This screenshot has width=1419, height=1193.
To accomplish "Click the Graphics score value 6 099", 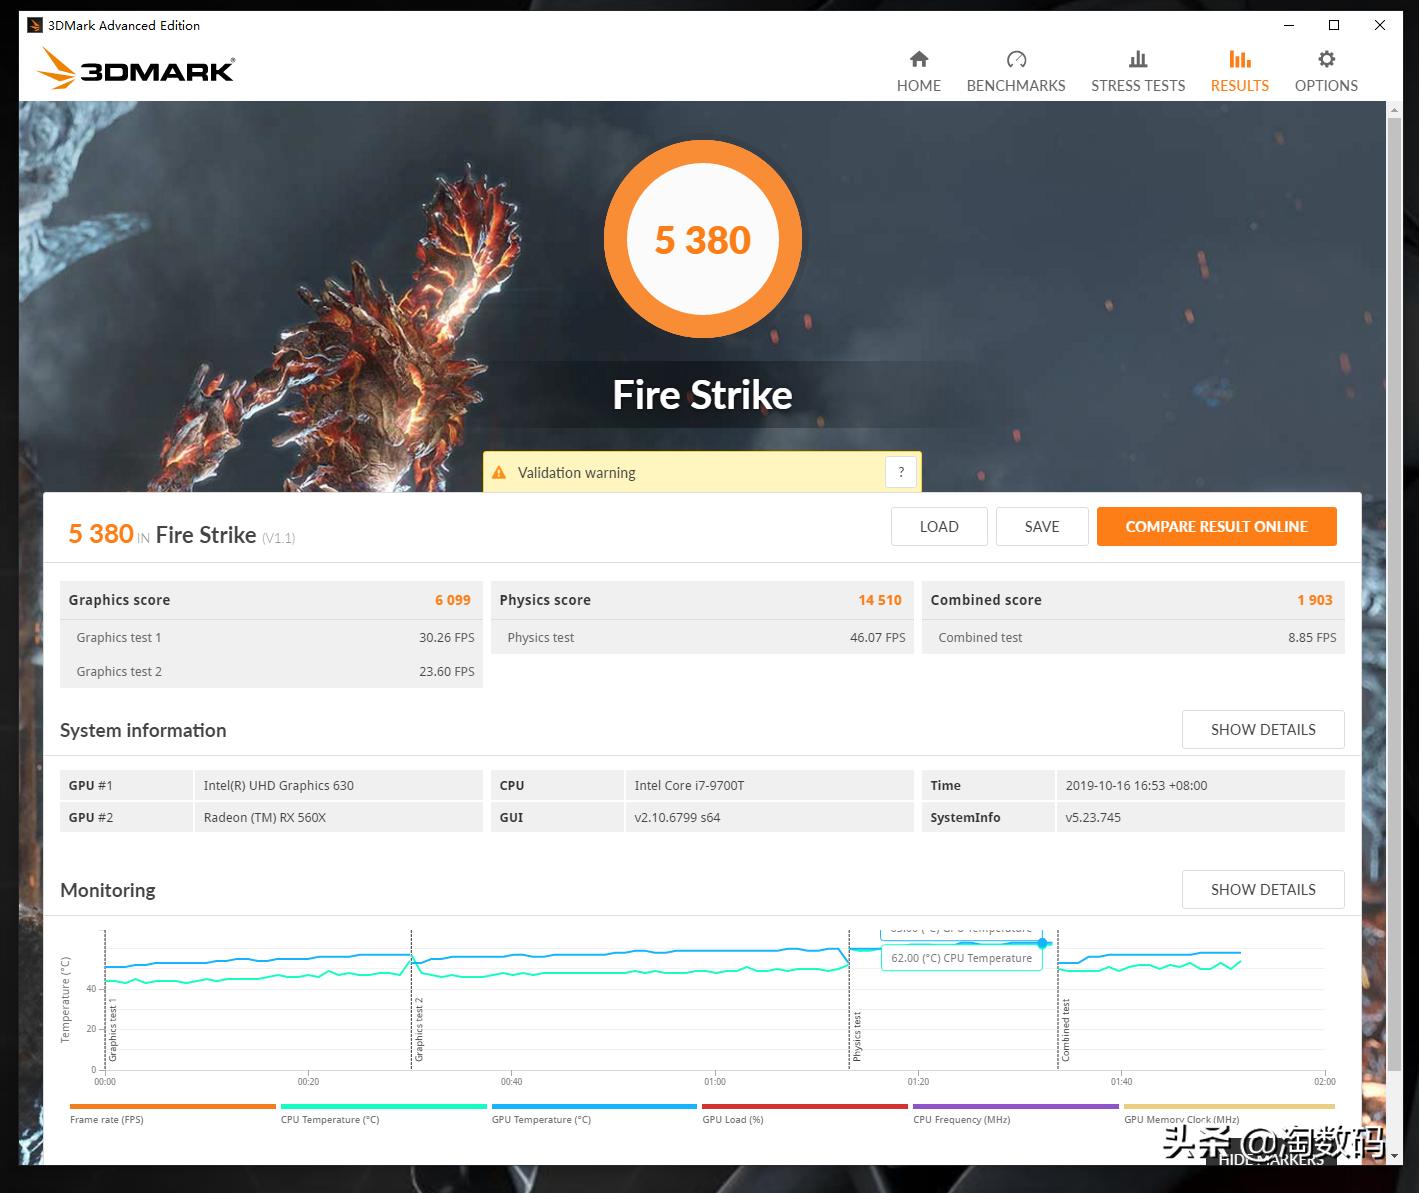I will (453, 600).
